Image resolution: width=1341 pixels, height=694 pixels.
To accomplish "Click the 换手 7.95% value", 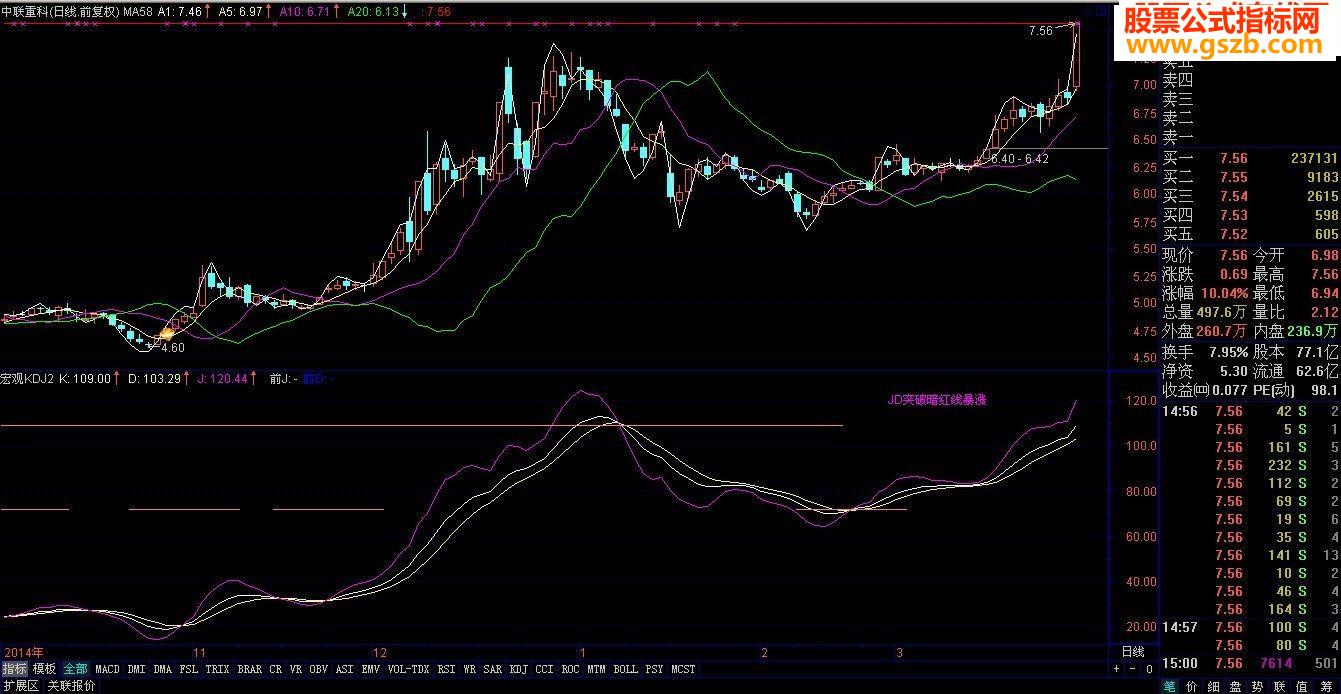I will (x=1227, y=352).
